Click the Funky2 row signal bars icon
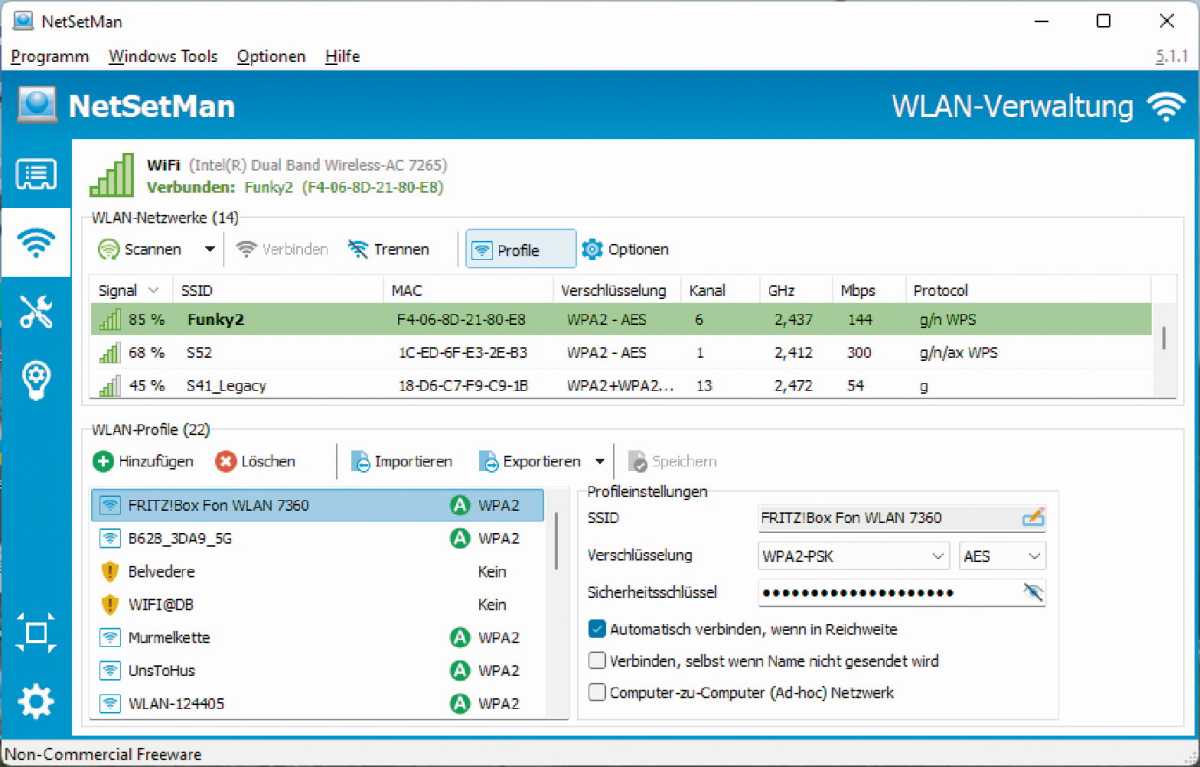 pos(109,321)
